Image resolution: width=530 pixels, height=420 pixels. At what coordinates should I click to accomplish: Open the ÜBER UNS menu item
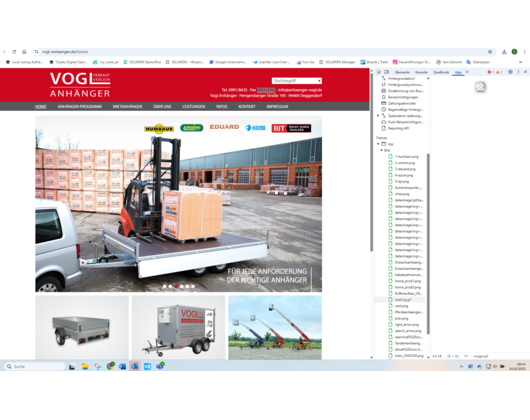point(162,106)
